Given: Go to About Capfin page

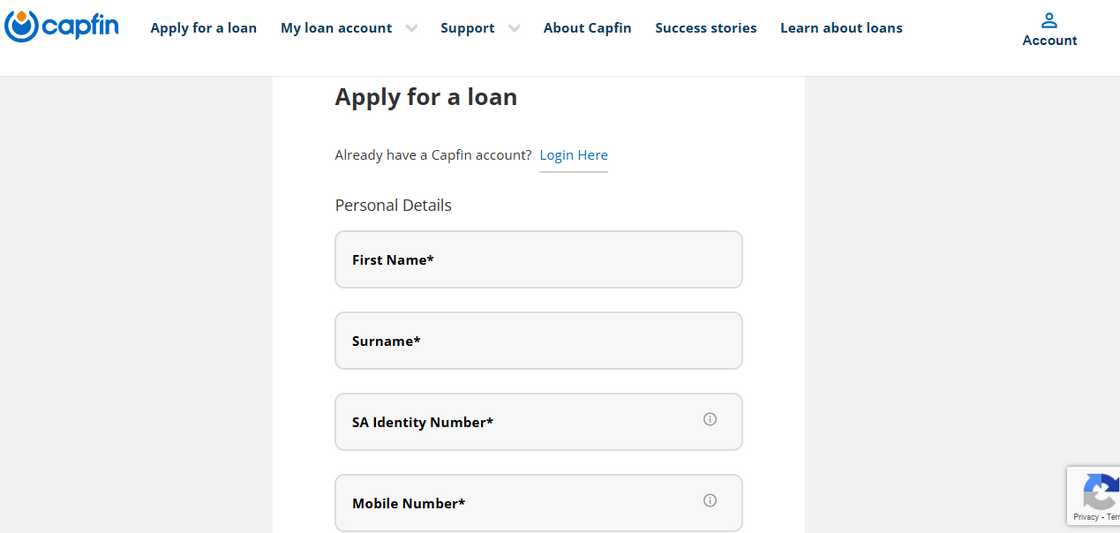Looking at the screenshot, I should click(587, 28).
